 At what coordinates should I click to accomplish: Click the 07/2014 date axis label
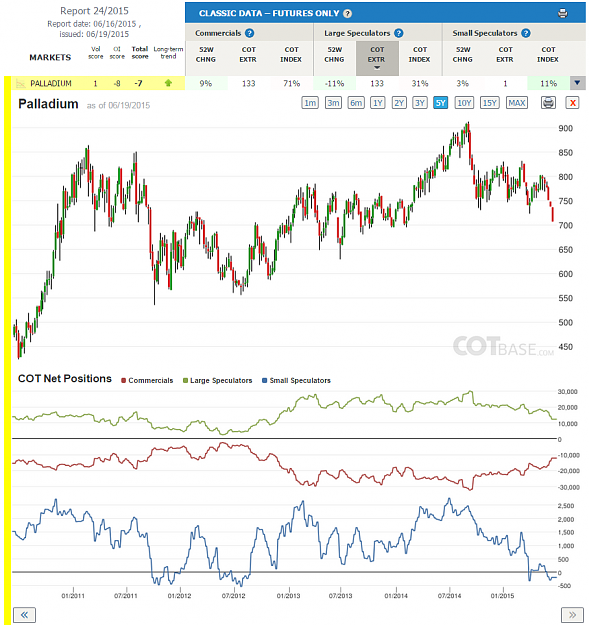click(x=449, y=596)
